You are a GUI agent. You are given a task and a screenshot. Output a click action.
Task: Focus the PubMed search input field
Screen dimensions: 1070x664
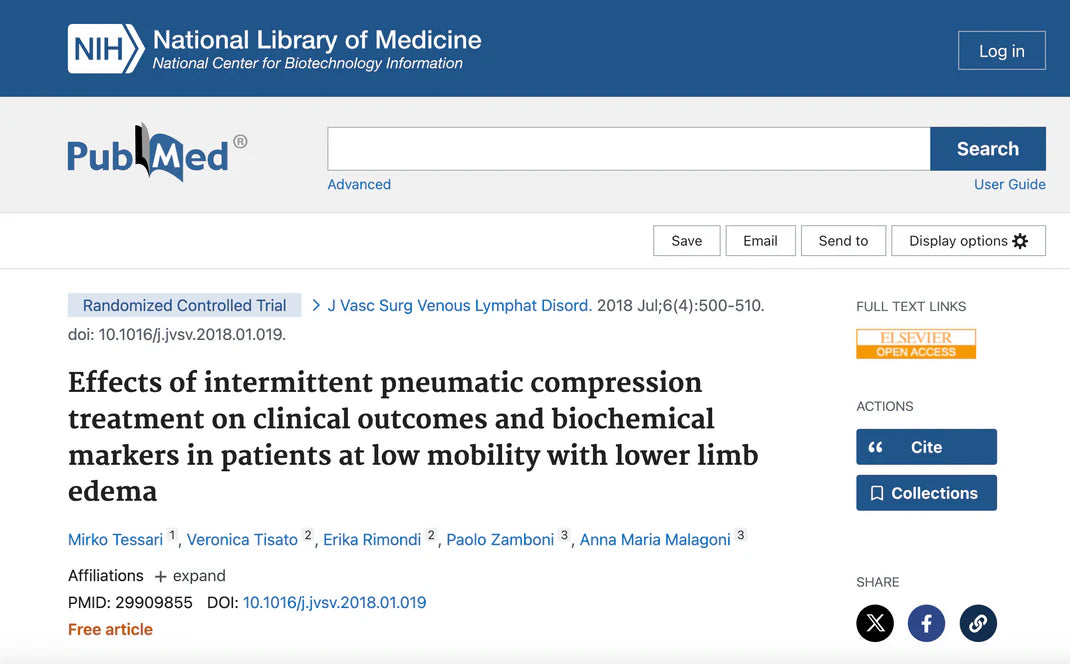(x=628, y=149)
